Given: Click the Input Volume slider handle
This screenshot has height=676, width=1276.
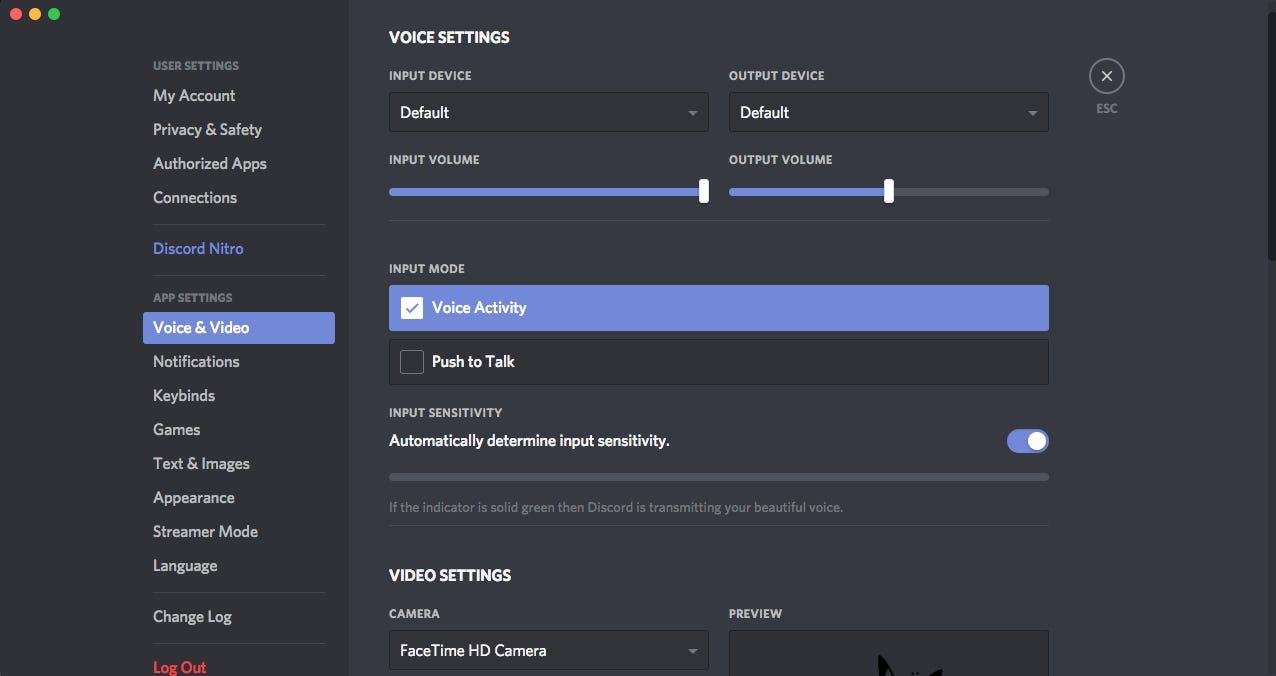Looking at the screenshot, I should click(x=704, y=192).
